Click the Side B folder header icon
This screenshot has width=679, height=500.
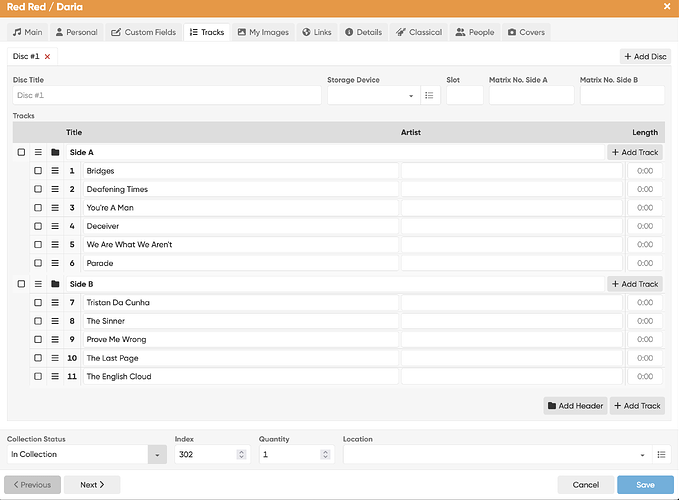55,284
